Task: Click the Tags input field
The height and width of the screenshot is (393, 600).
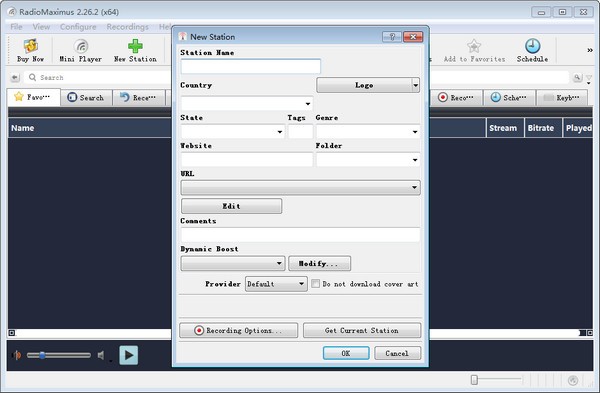Action: click(x=300, y=132)
